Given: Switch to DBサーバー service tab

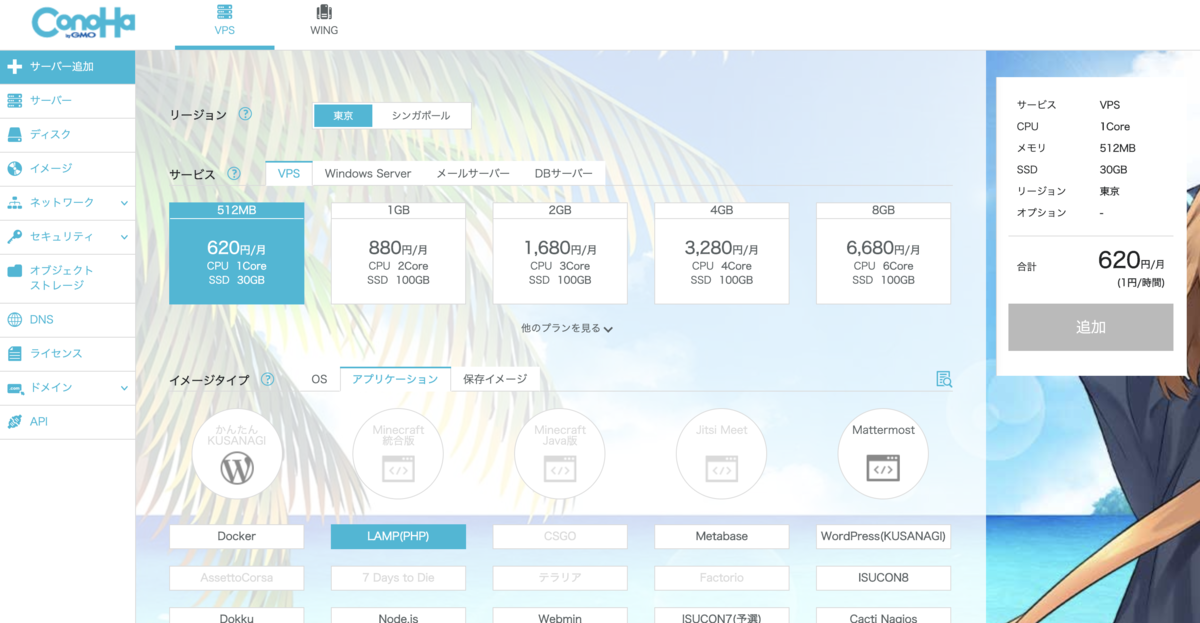Looking at the screenshot, I should coord(564,173).
